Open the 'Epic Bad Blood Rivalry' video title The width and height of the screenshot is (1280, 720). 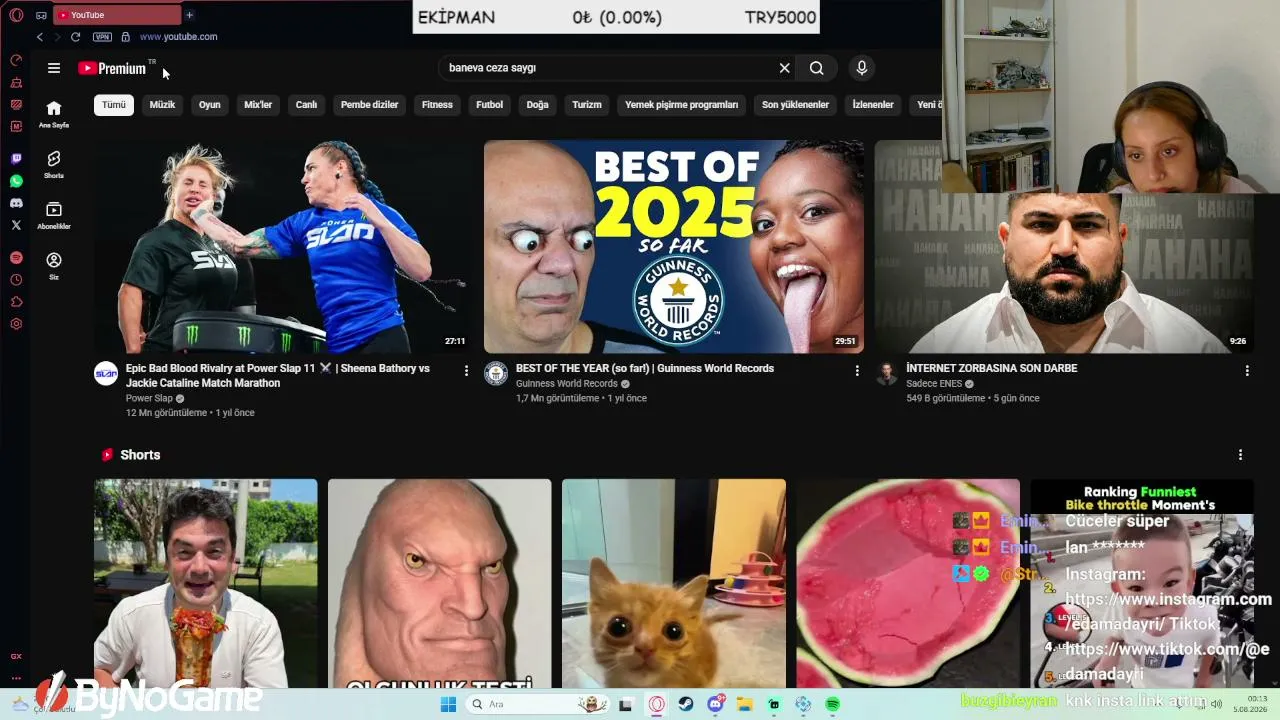278,376
